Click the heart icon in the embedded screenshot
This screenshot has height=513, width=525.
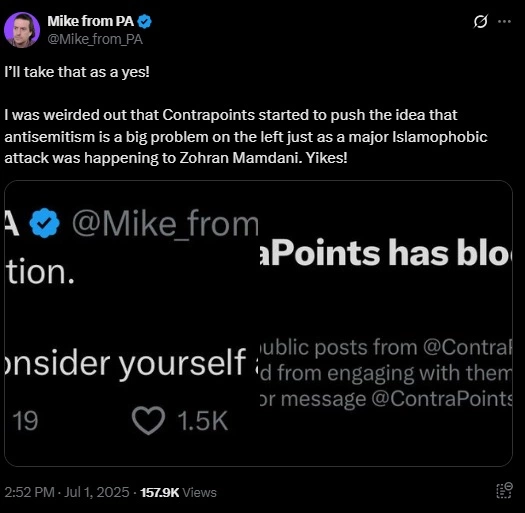point(148,420)
